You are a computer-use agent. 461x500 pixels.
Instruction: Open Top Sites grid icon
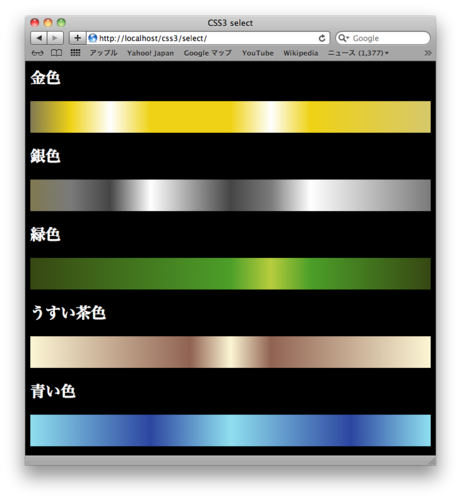pyautogui.click(x=75, y=53)
